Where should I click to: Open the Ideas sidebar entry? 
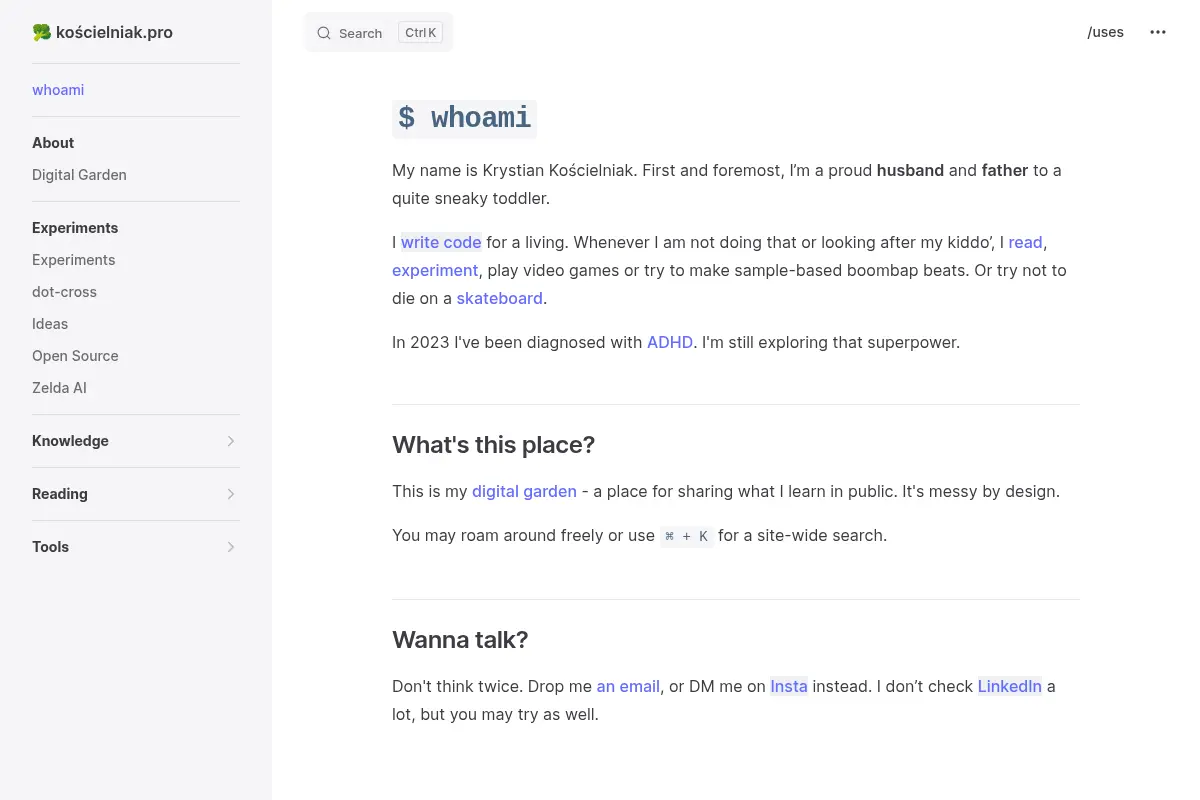(50, 324)
